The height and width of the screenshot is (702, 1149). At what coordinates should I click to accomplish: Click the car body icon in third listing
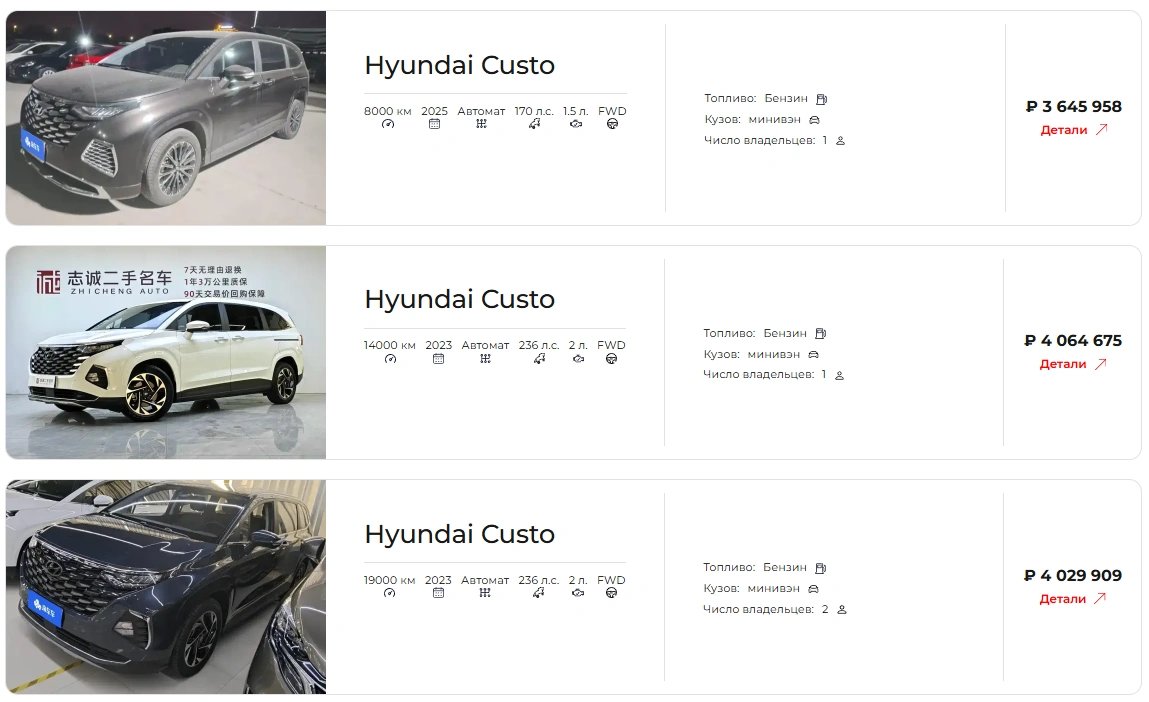tap(813, 588)
